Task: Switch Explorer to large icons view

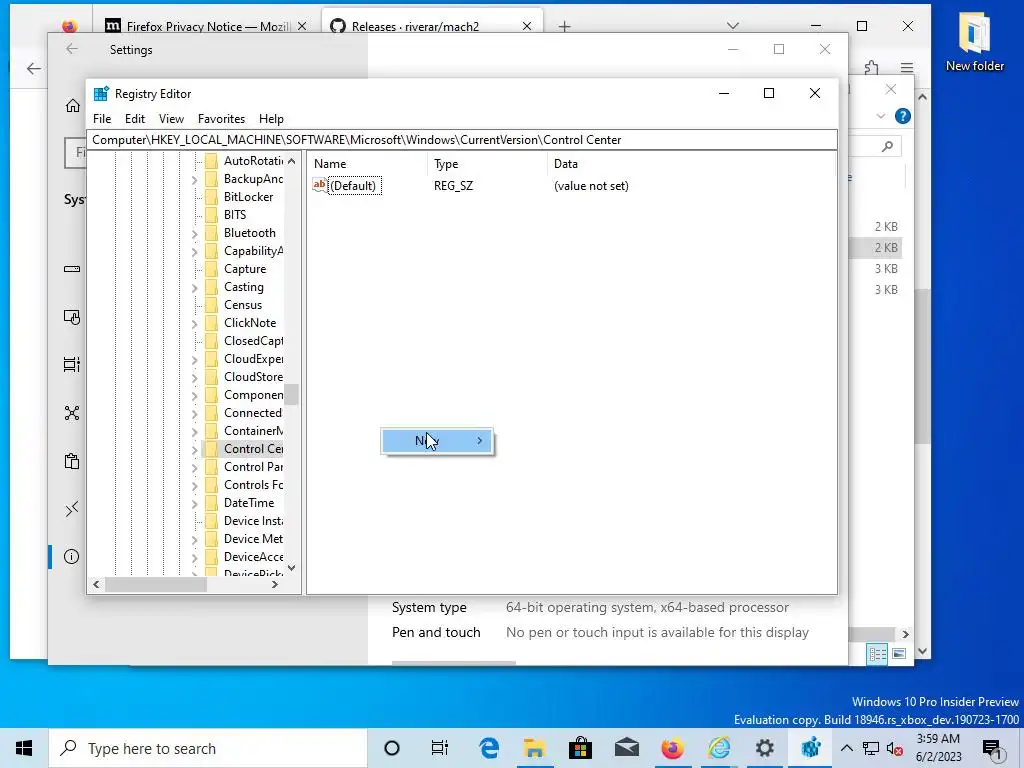Action: pyautogui.click(x=899, y=654)
